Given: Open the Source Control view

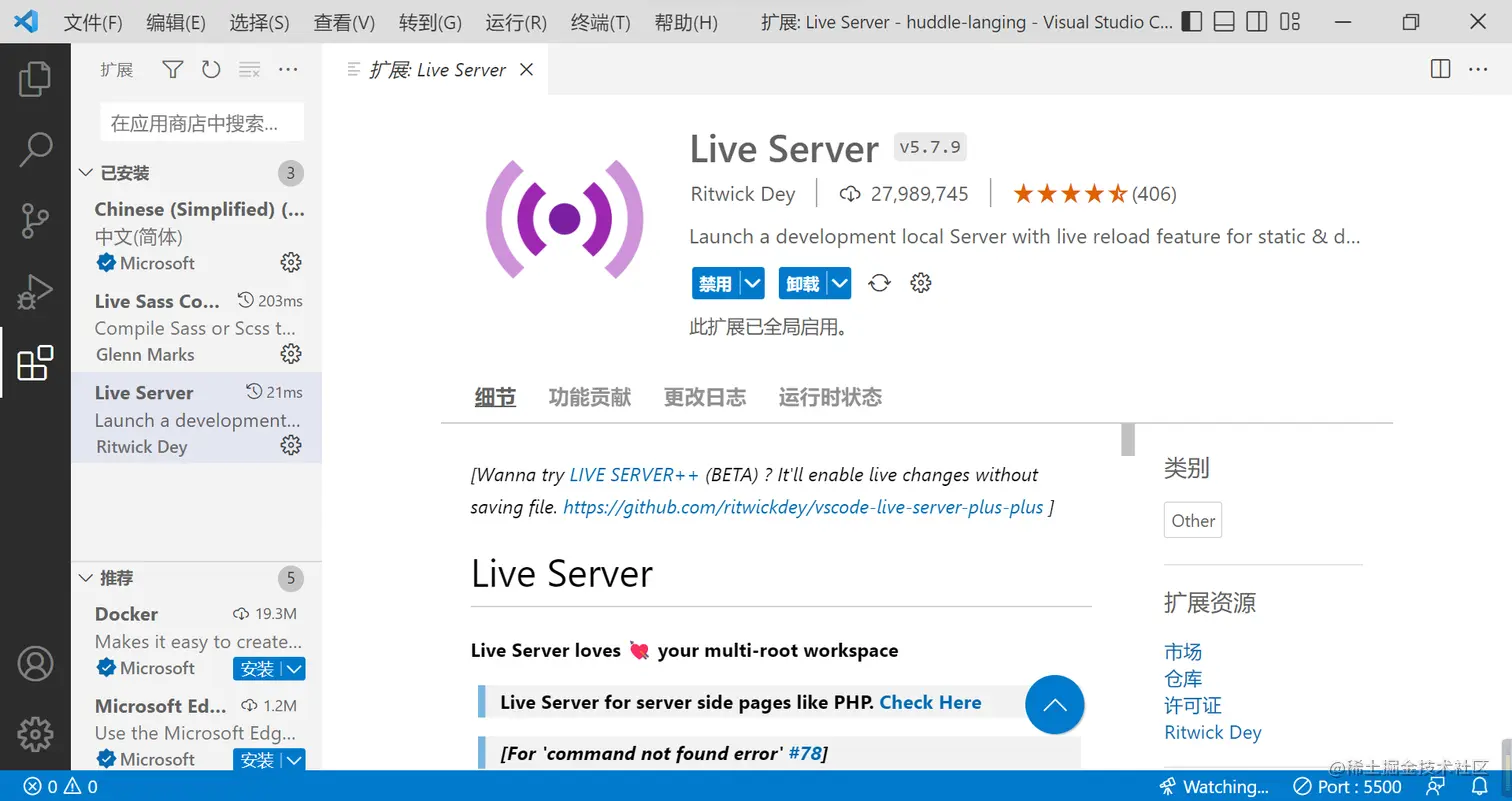Looking at the screenshot, I should click(36, 220).
